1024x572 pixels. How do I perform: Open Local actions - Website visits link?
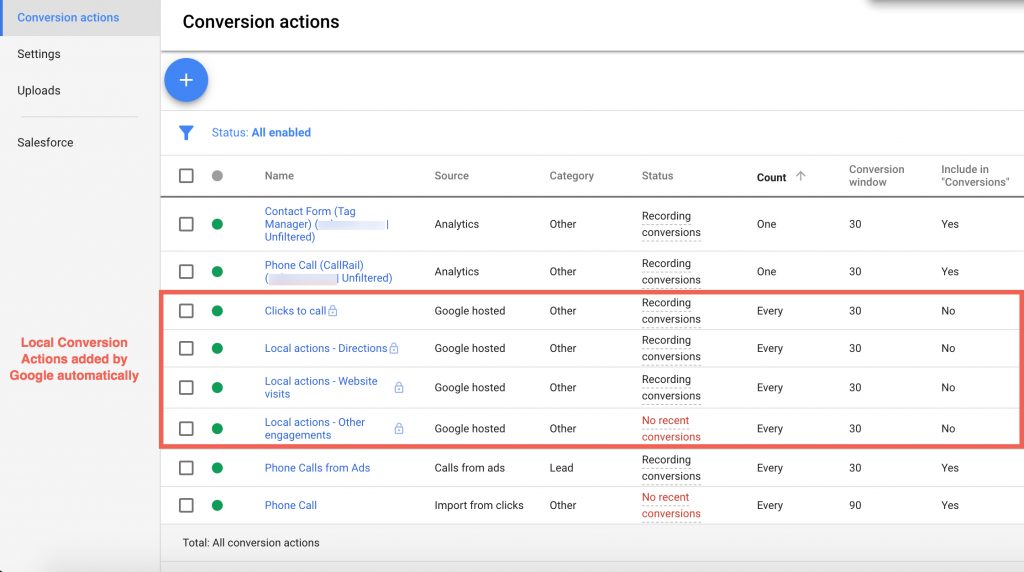[321, 387]
